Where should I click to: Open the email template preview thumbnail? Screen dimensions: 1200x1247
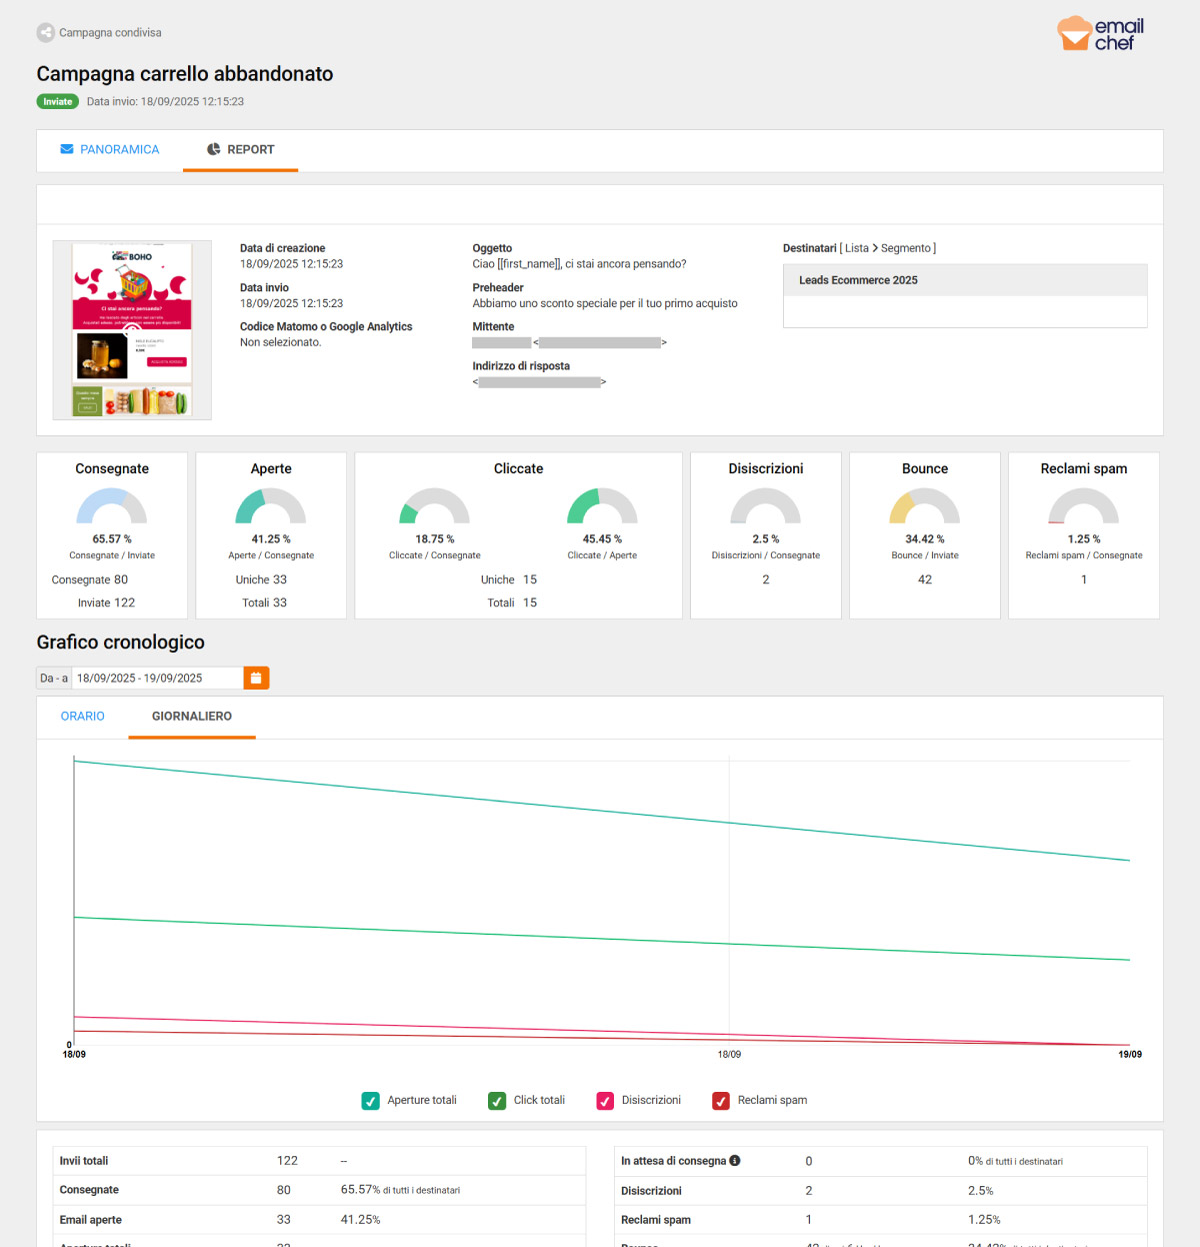[x=132, y=330]
